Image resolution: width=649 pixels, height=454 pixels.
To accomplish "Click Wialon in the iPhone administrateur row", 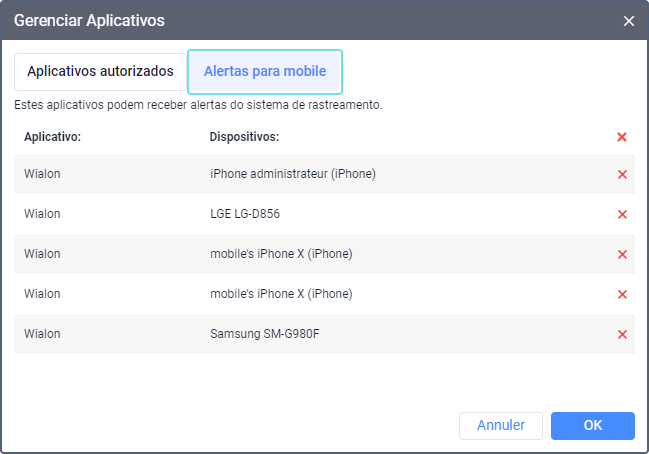I will pos(42,174).
